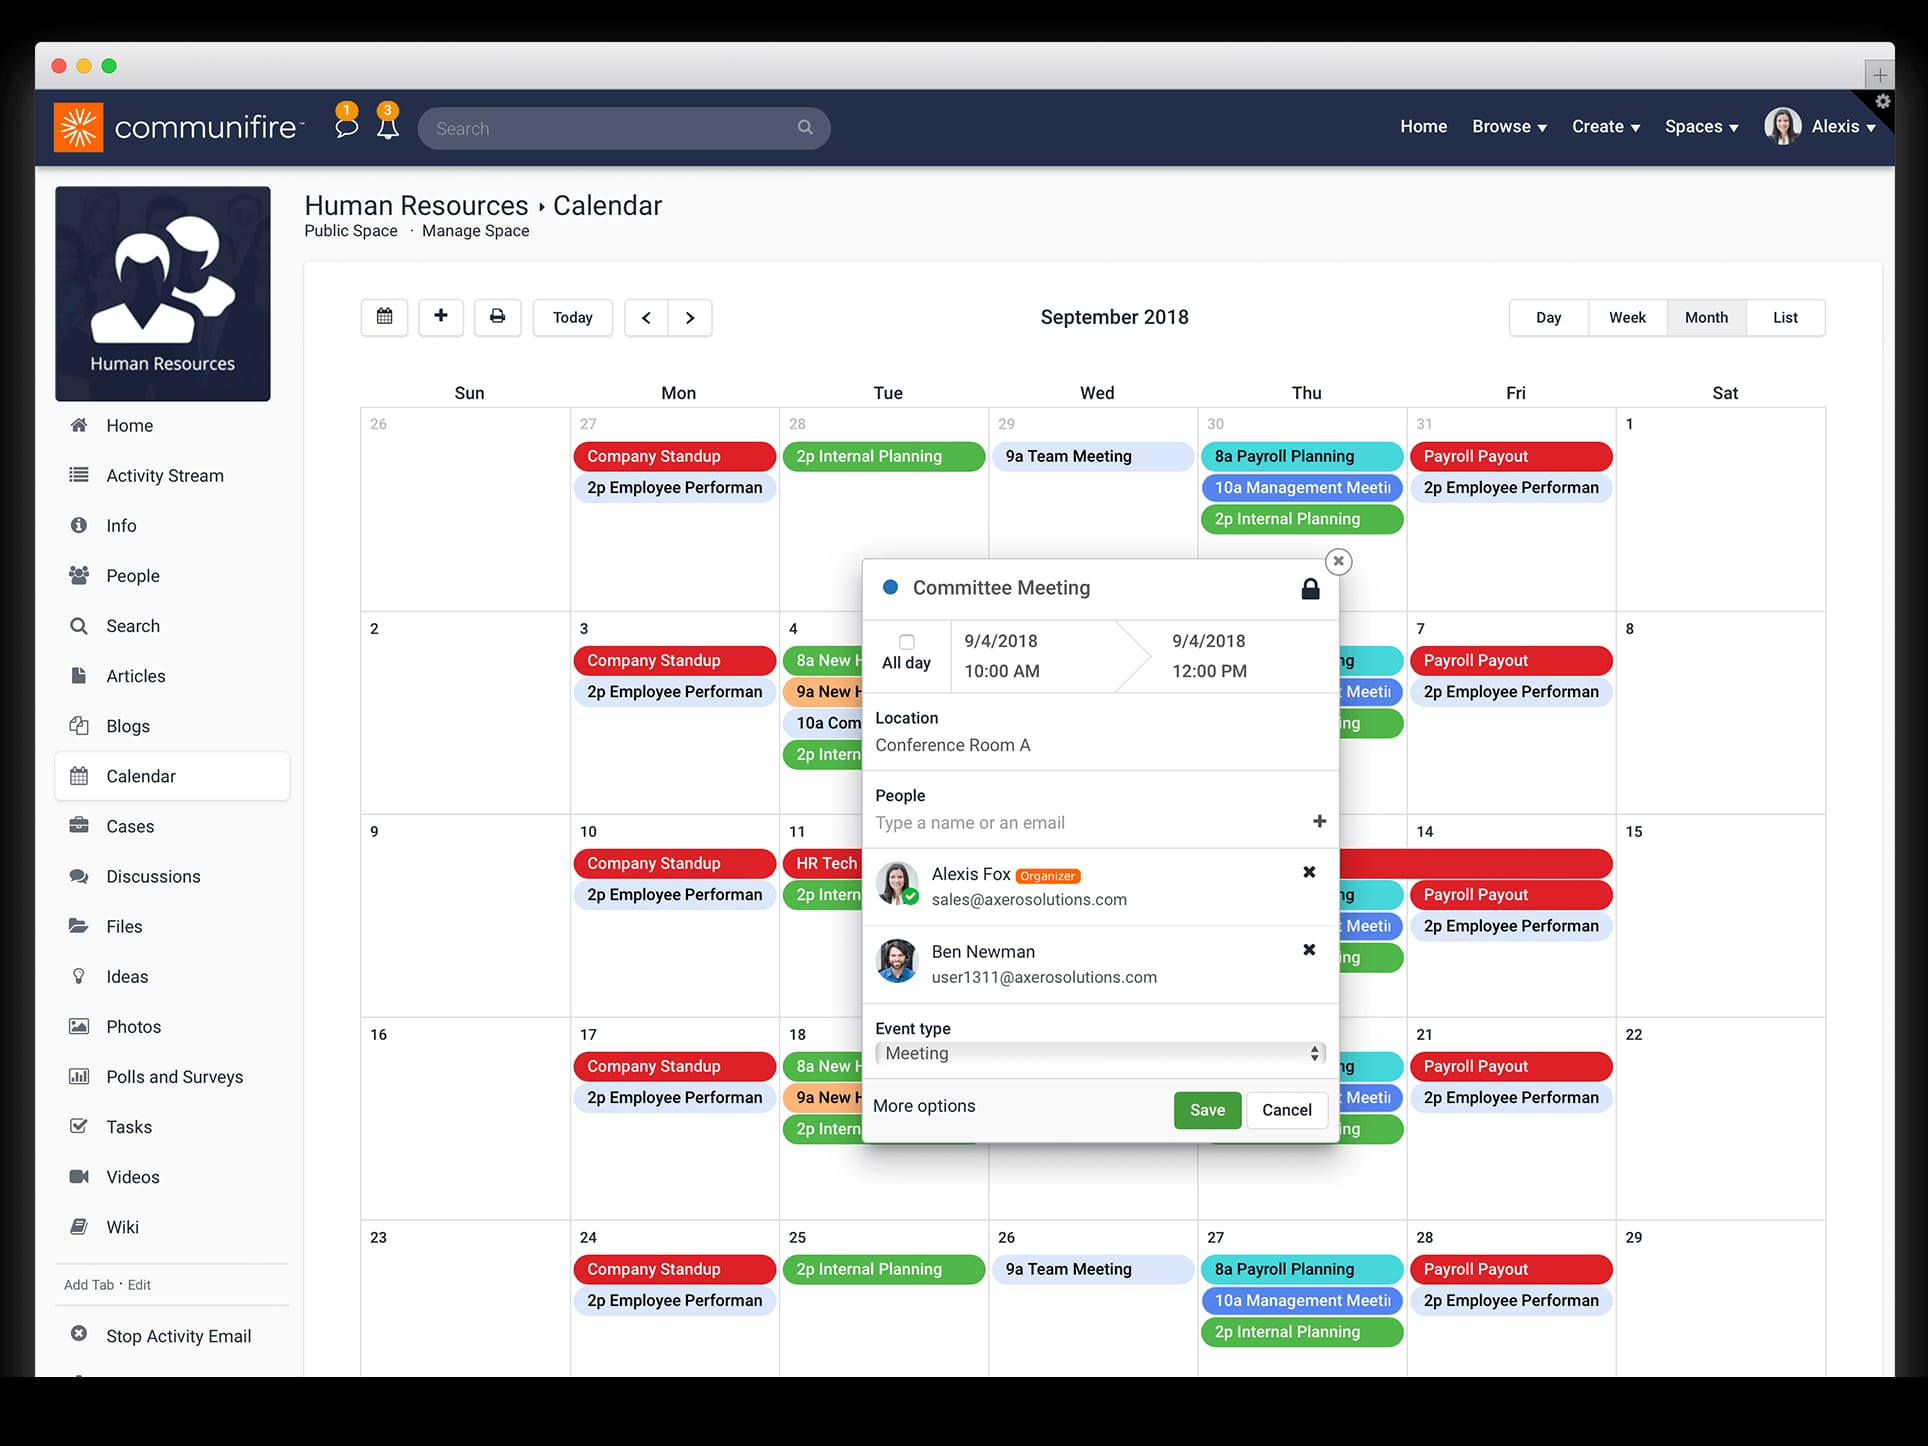Change event color via the blue dot
This screenshot has width=1928, height=1446.
click(889, 588)
